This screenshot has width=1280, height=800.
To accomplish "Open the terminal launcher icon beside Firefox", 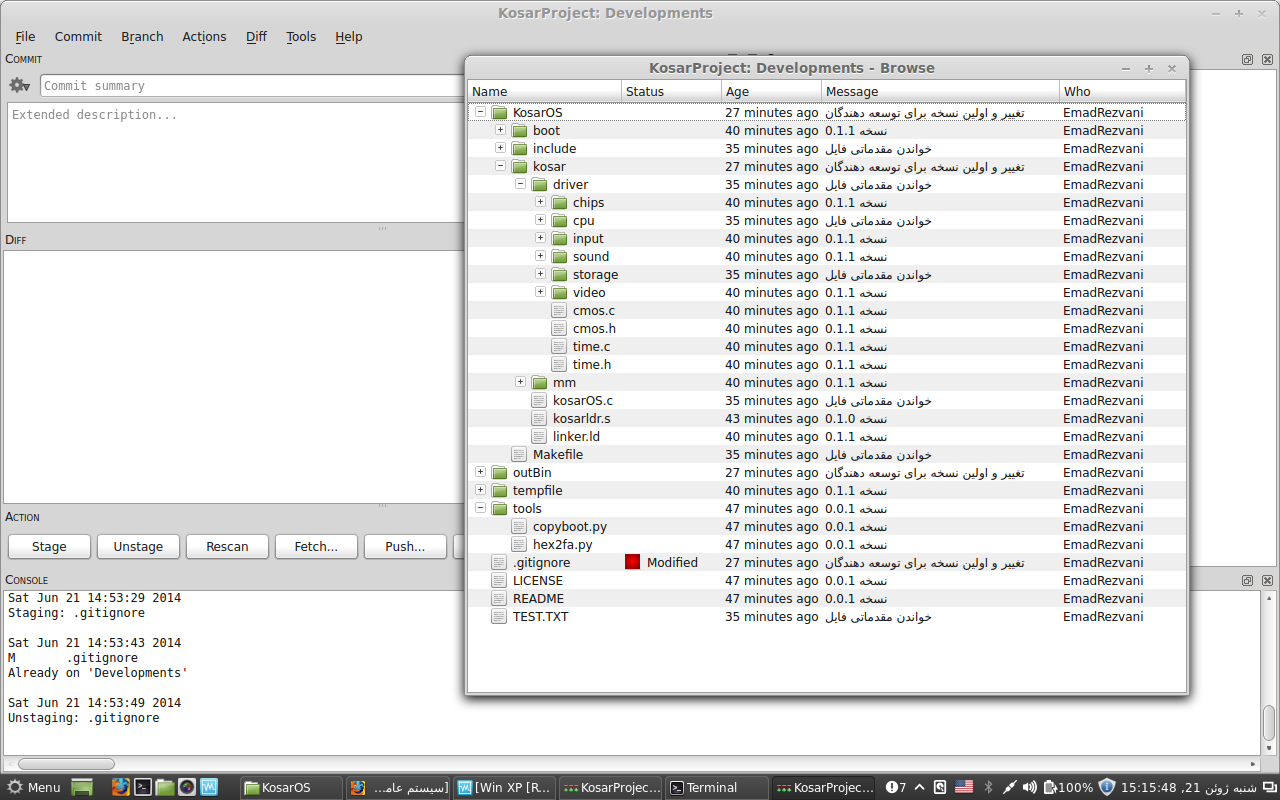I will coord(143,787).
